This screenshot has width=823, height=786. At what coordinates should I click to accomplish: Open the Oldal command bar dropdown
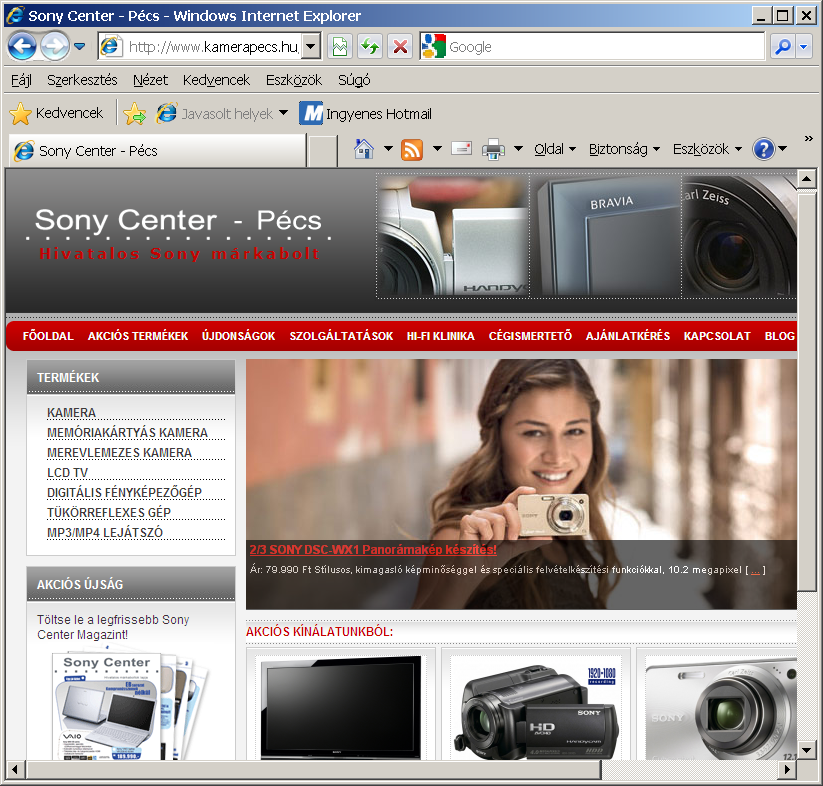coord(555,150)
